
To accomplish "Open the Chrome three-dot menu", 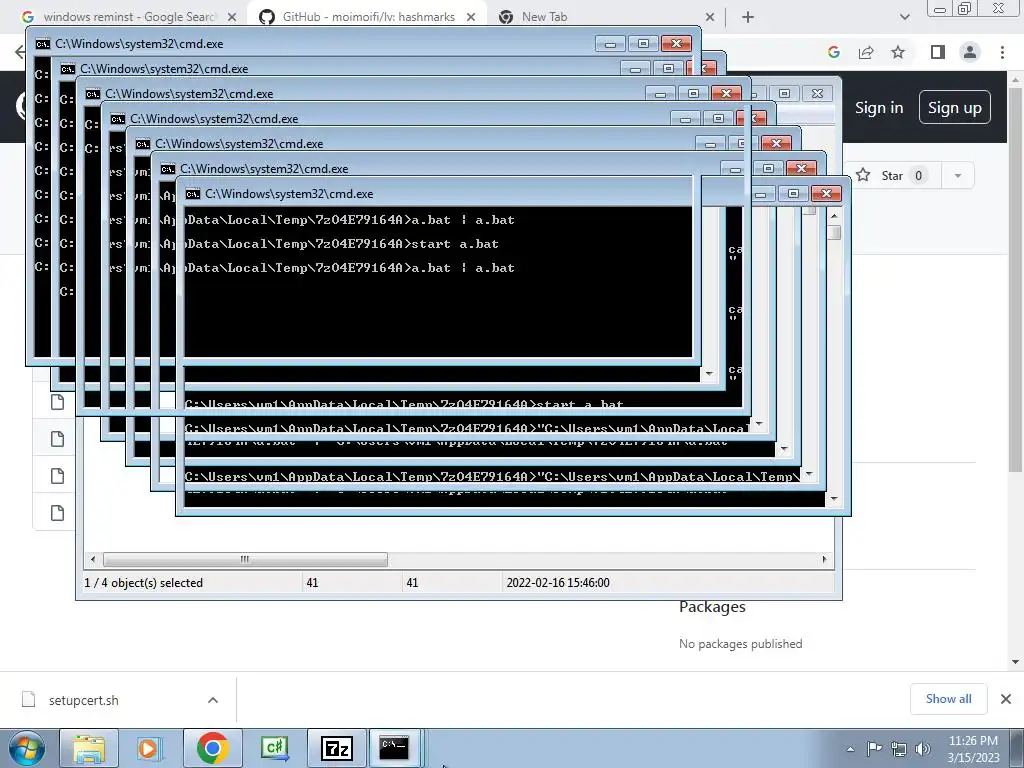I will [1002, 52].
